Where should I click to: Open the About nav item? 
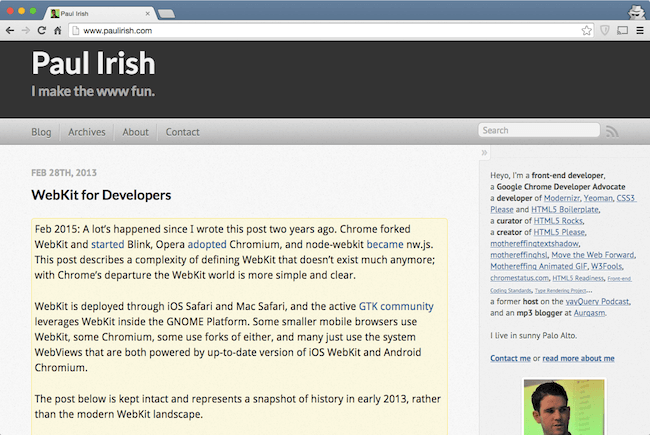[135, 132]
